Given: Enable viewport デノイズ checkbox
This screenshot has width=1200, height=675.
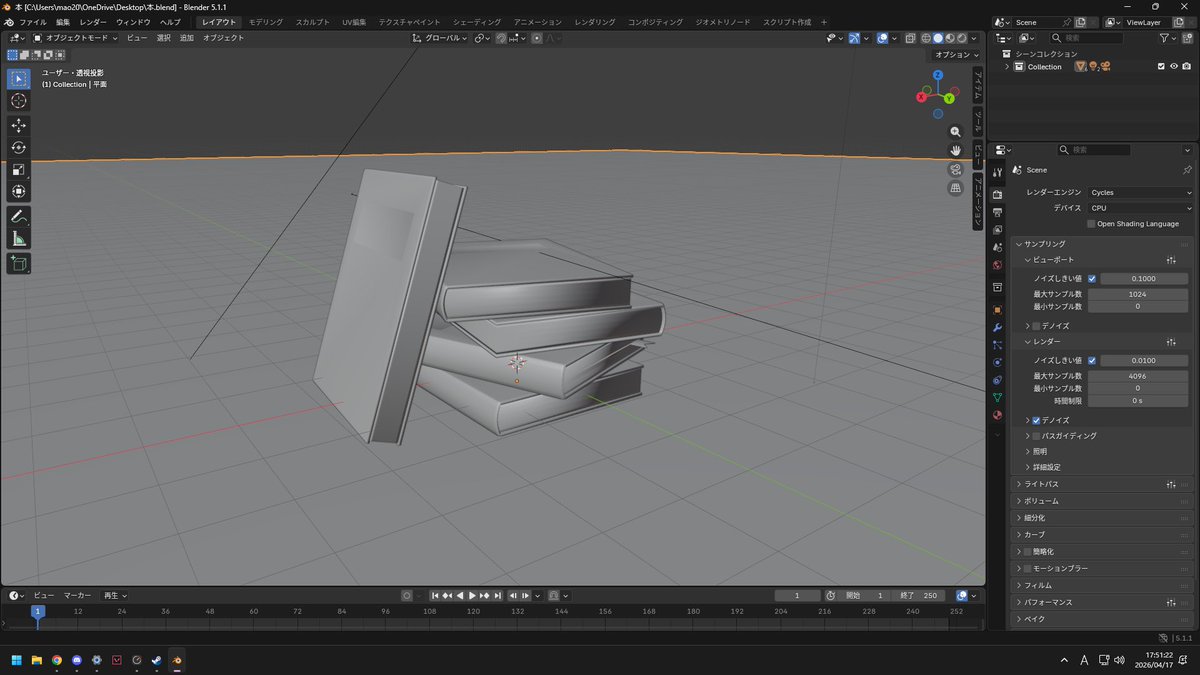Looking at the screenshot, I should pyautogui.click(x=1036, y=326).
